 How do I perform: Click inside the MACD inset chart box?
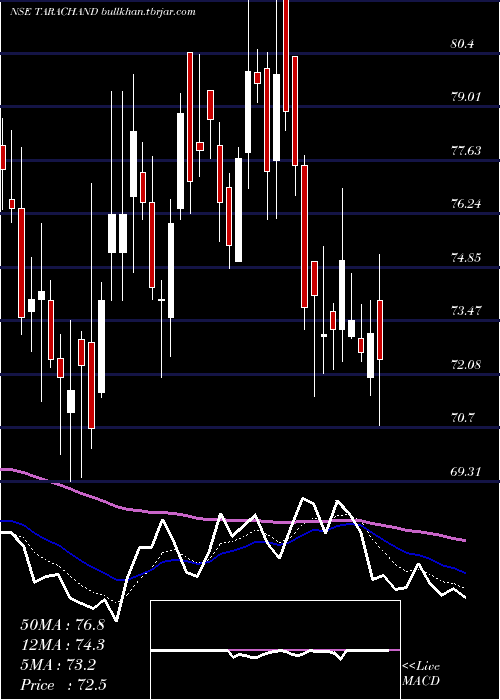tap(275, 650)
